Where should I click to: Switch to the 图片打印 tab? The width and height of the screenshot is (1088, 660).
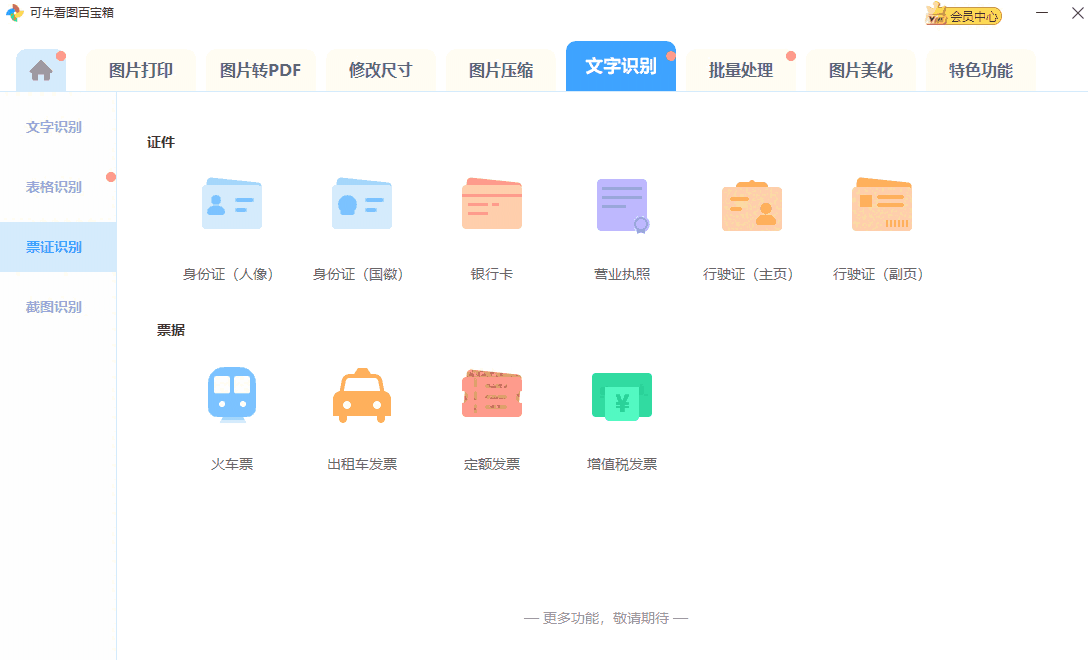(140, 69)
